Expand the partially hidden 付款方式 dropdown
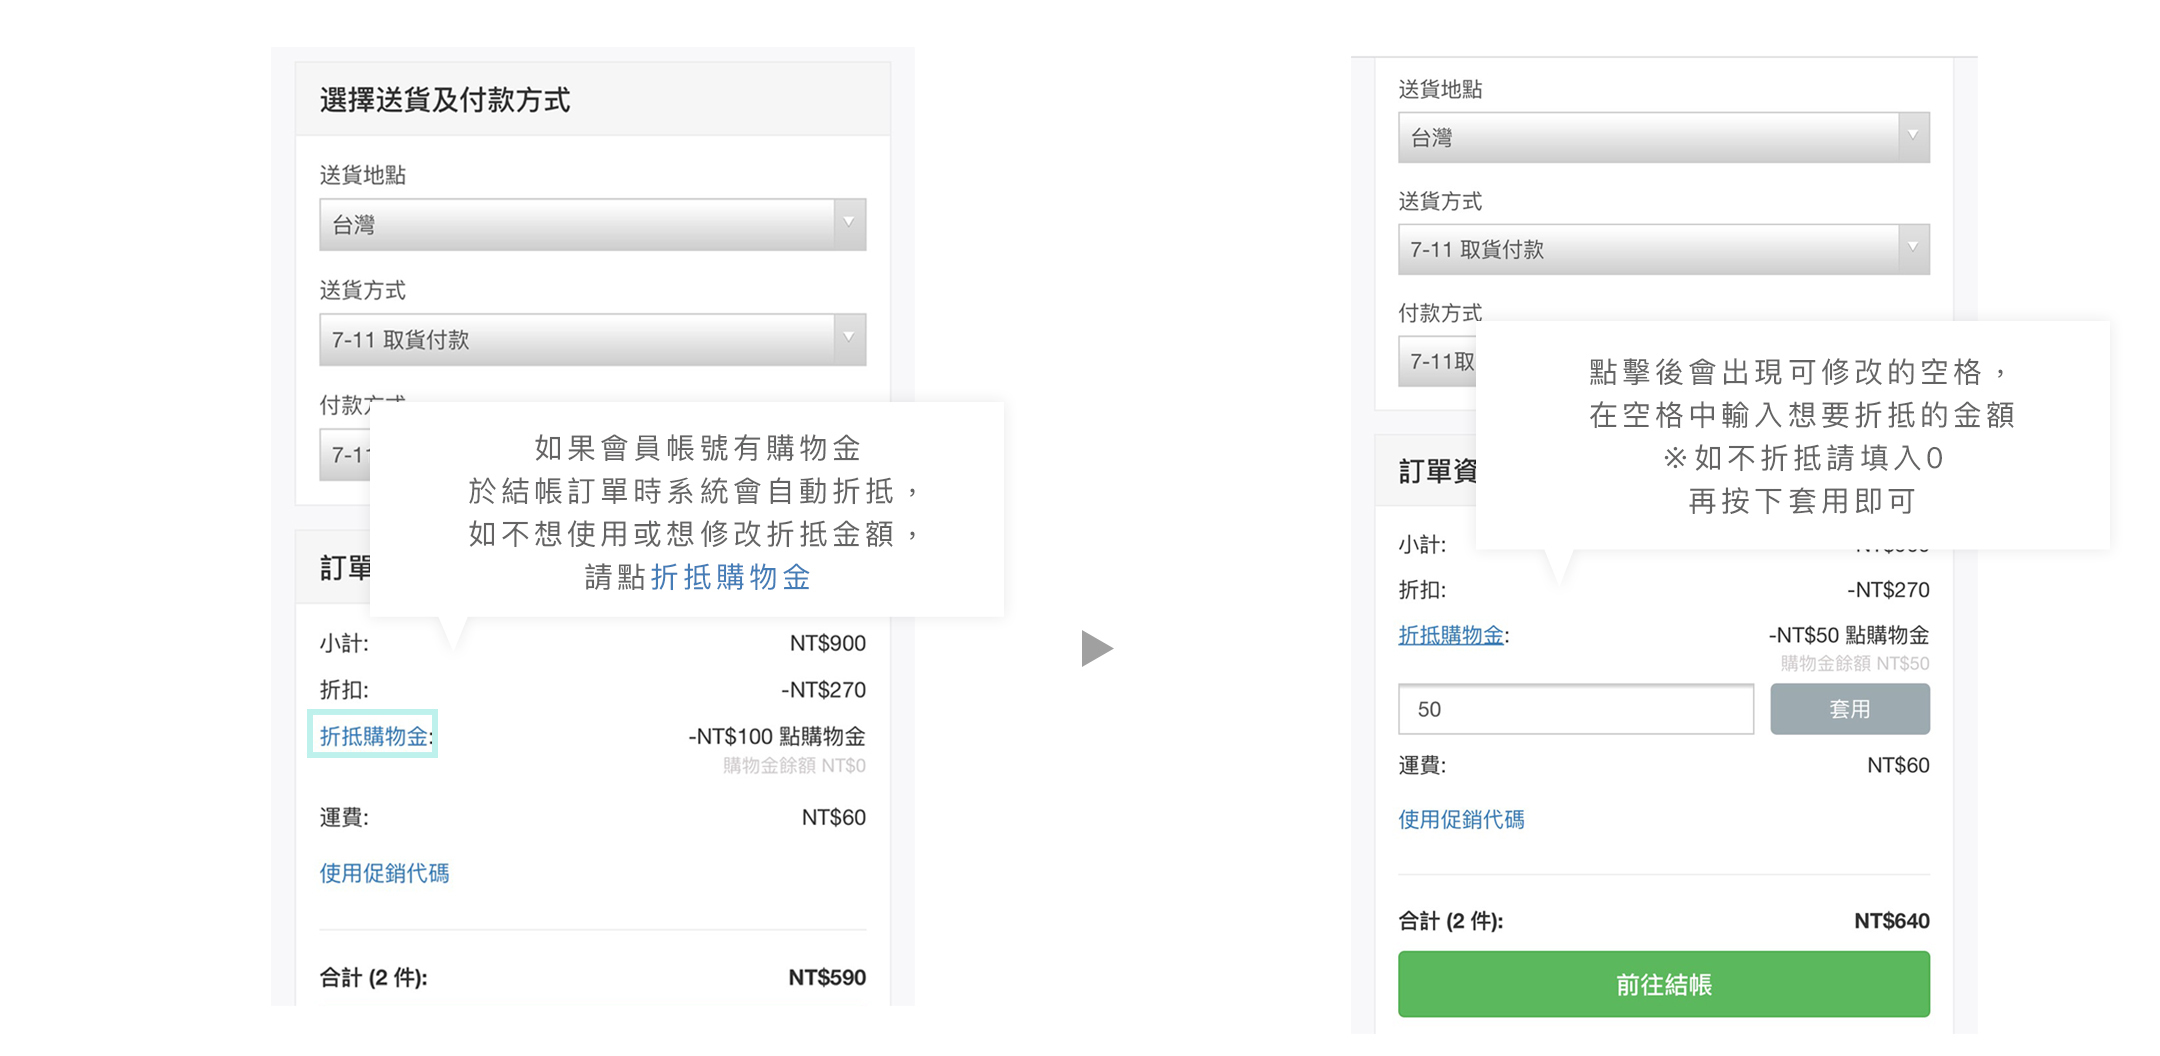Viewport: 2160px width, 1056px height. coord(345,456)
